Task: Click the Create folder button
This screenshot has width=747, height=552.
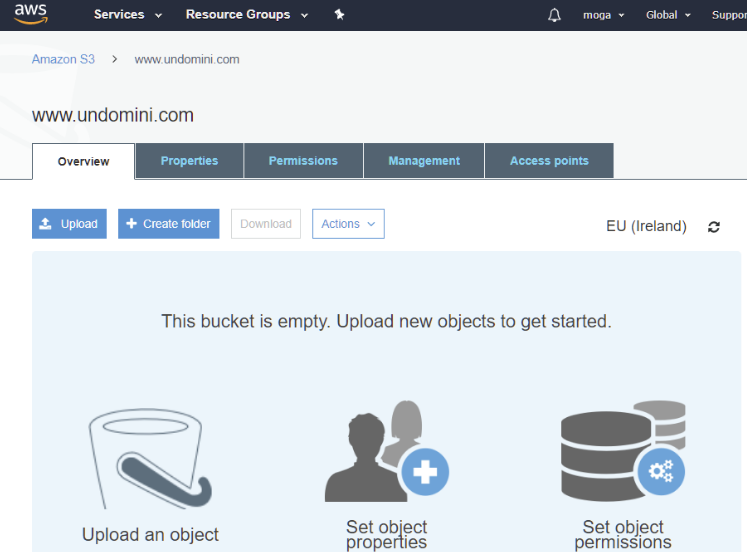Action: coord(169,224)
